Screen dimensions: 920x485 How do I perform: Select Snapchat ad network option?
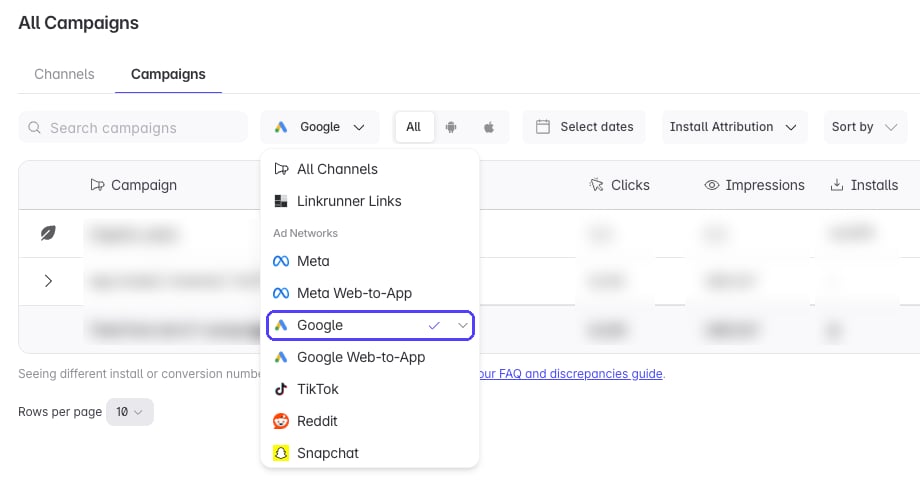[370, 453]
